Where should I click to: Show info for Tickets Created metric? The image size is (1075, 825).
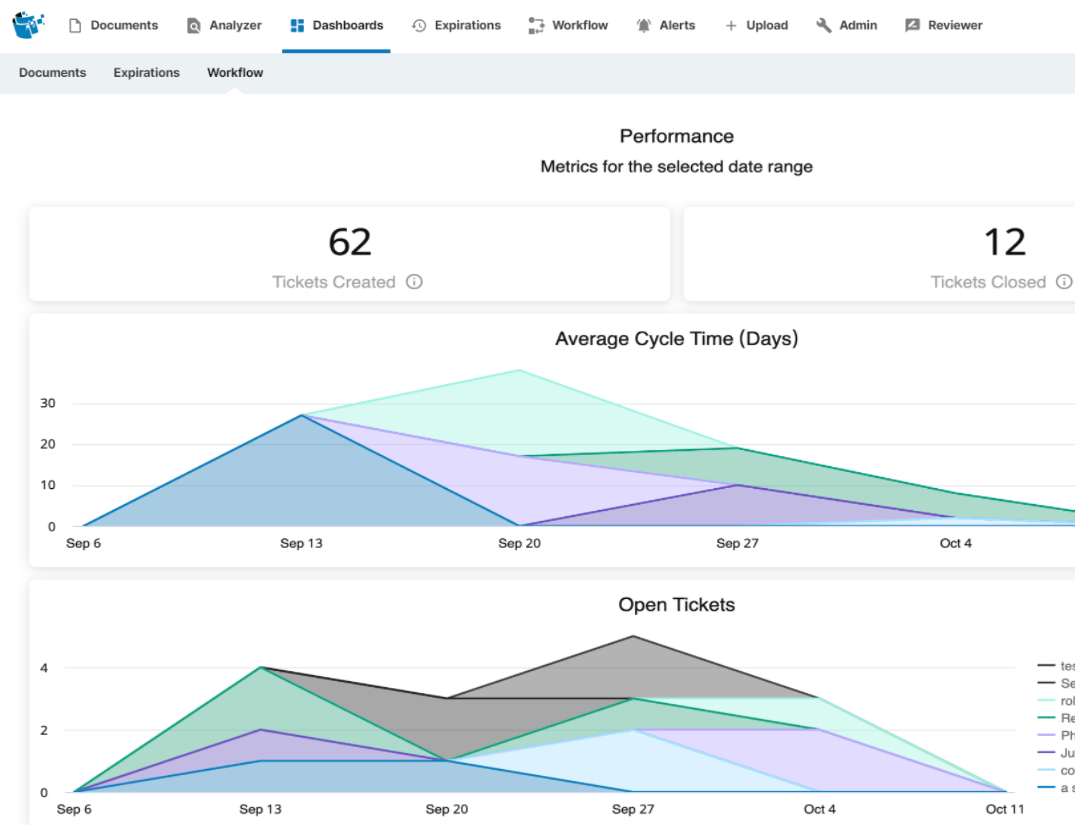pyautogui.click(x=414, y=282)
